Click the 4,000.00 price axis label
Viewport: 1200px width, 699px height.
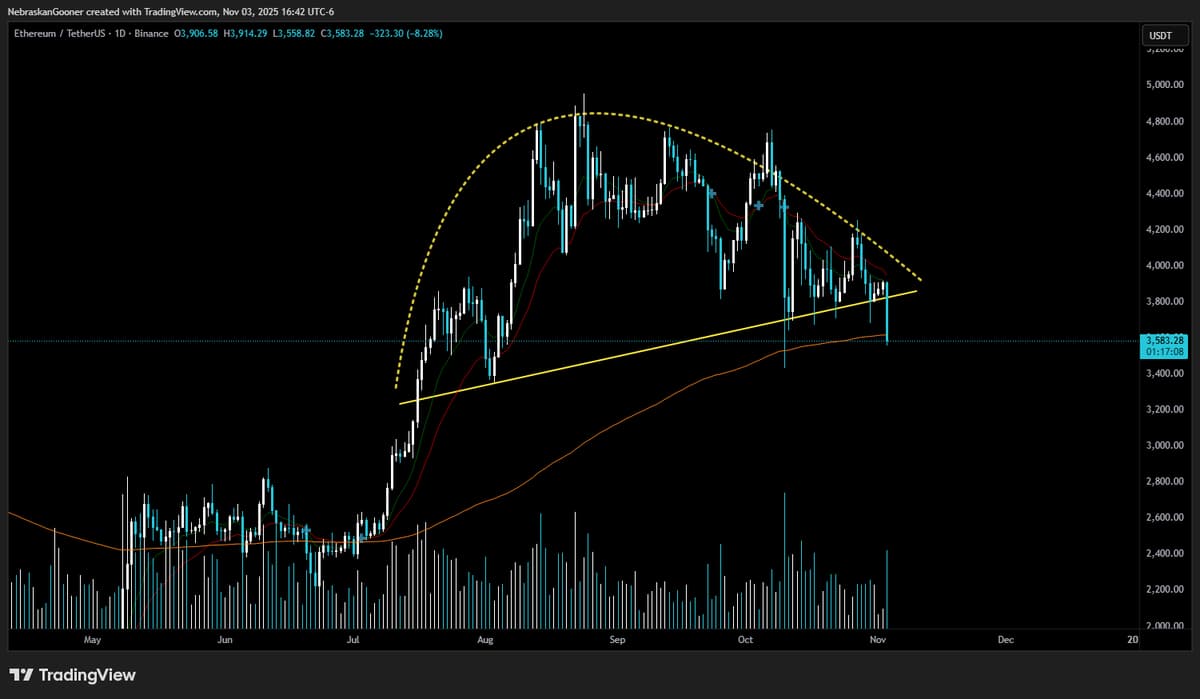coord(1165,265)
